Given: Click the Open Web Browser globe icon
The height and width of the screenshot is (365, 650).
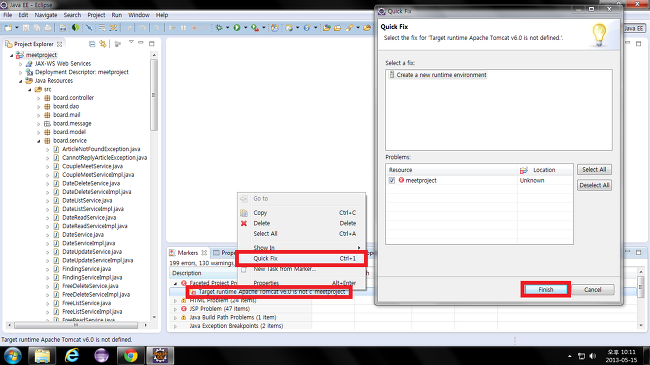Looking at the screenshot, I should coord(75,28).
